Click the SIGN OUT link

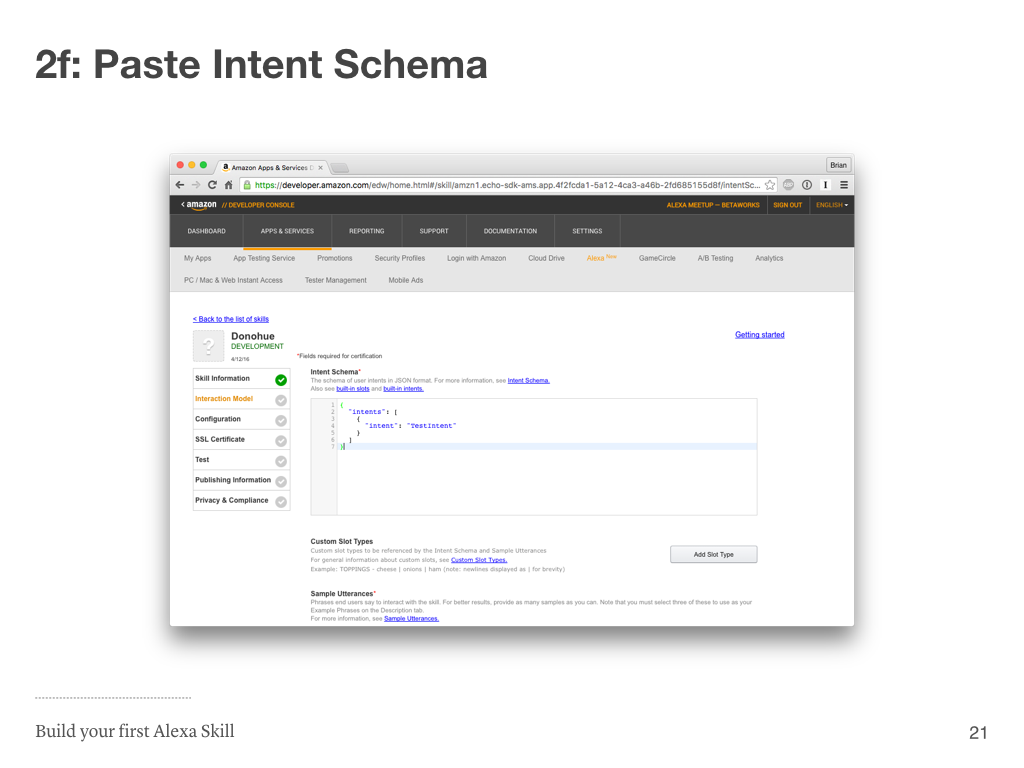point(788,205)
